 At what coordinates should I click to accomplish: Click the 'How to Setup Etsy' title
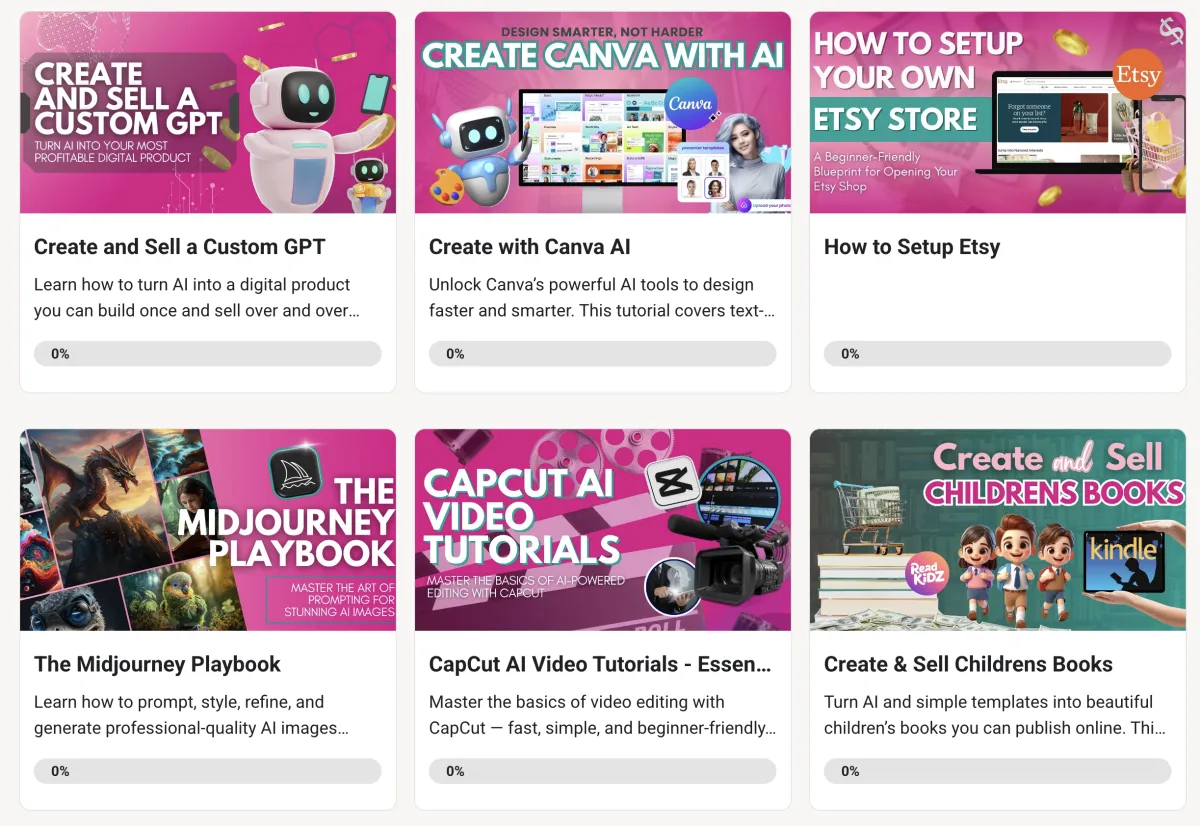pos(912,247)
